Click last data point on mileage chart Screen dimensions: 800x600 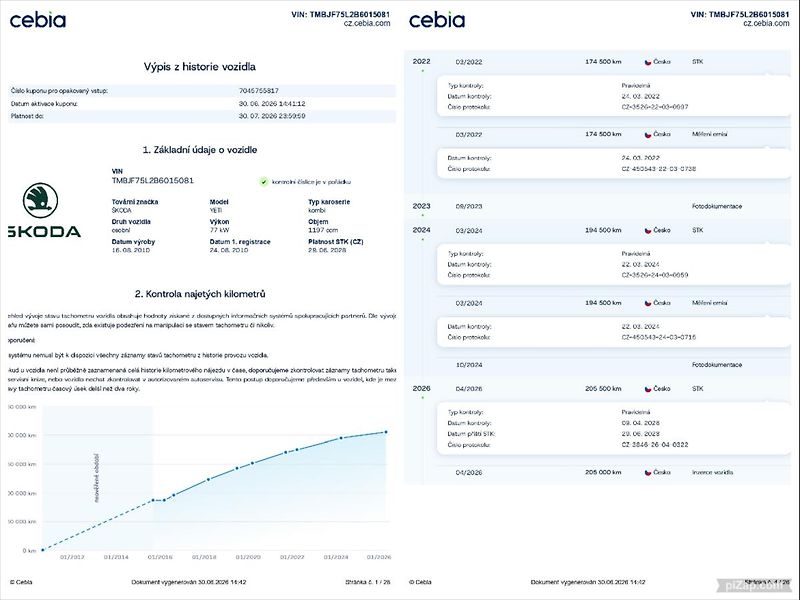(386, 432)
